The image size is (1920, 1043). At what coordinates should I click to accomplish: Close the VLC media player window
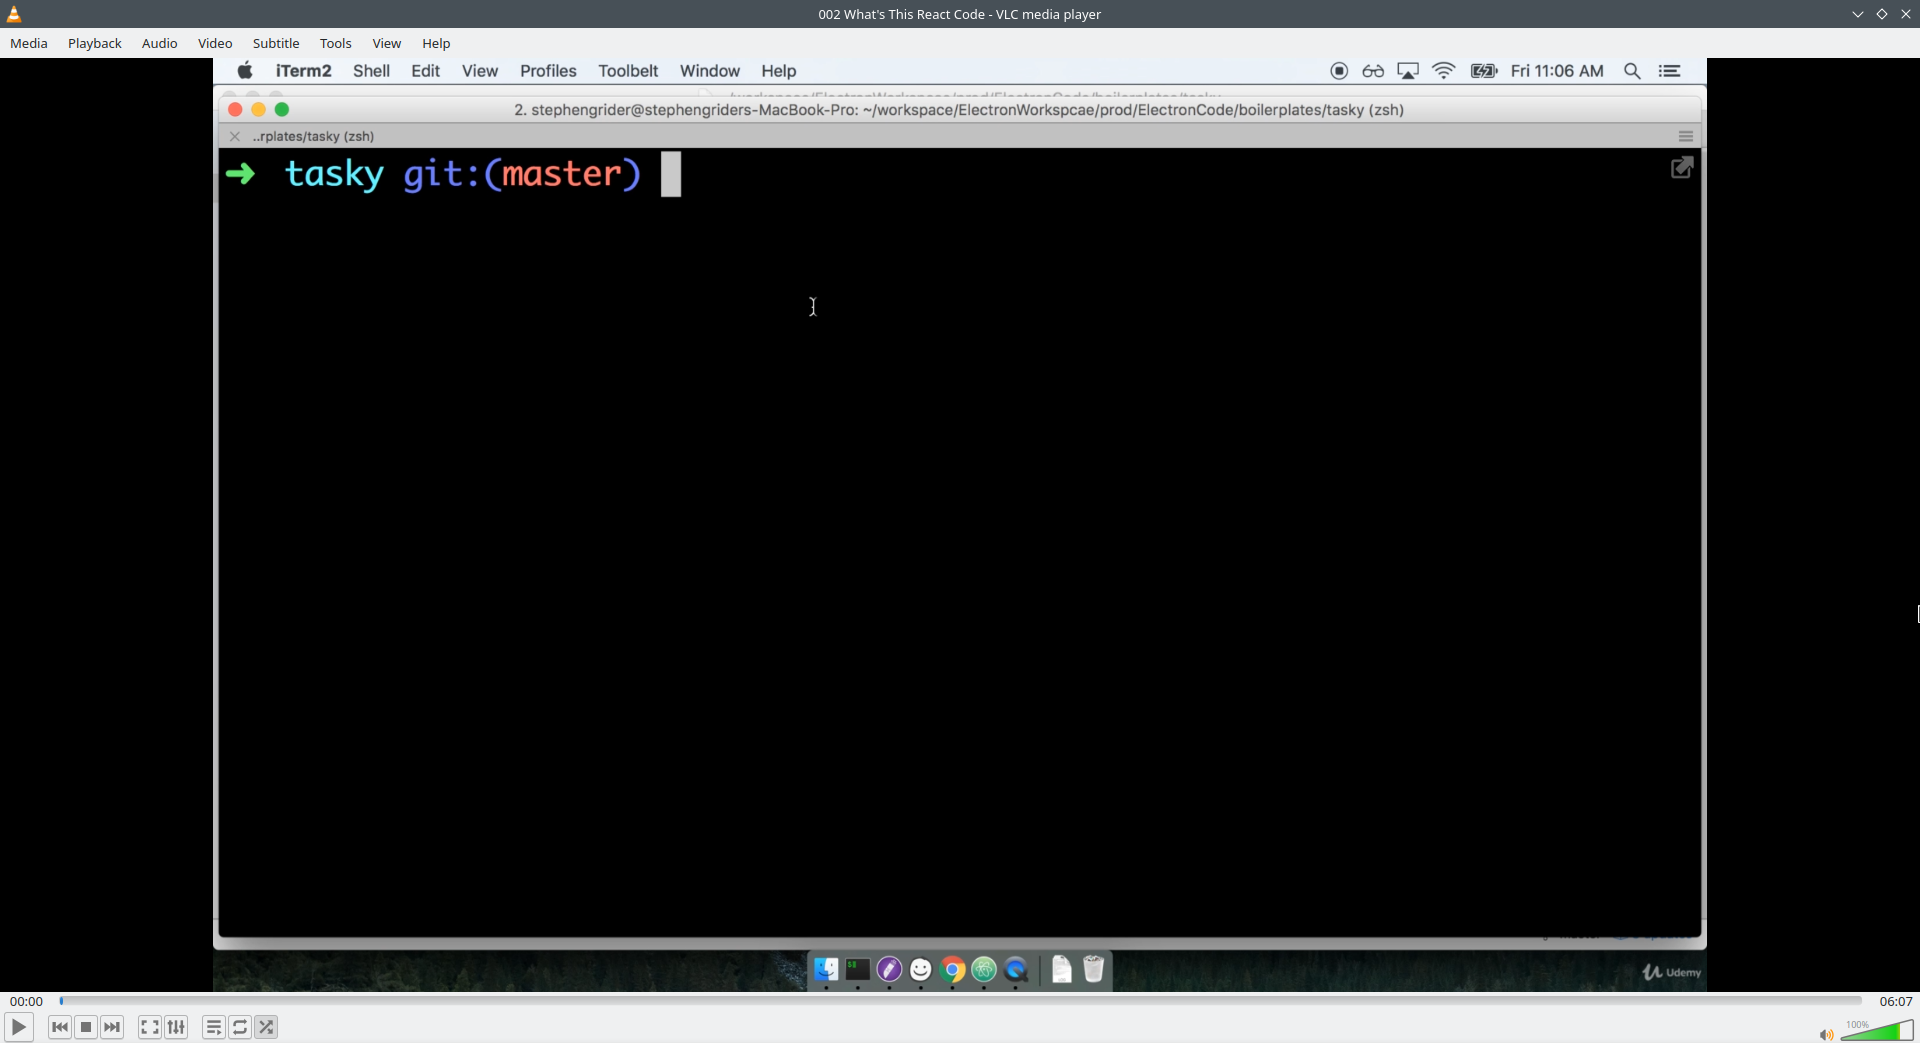[1906, 14]
